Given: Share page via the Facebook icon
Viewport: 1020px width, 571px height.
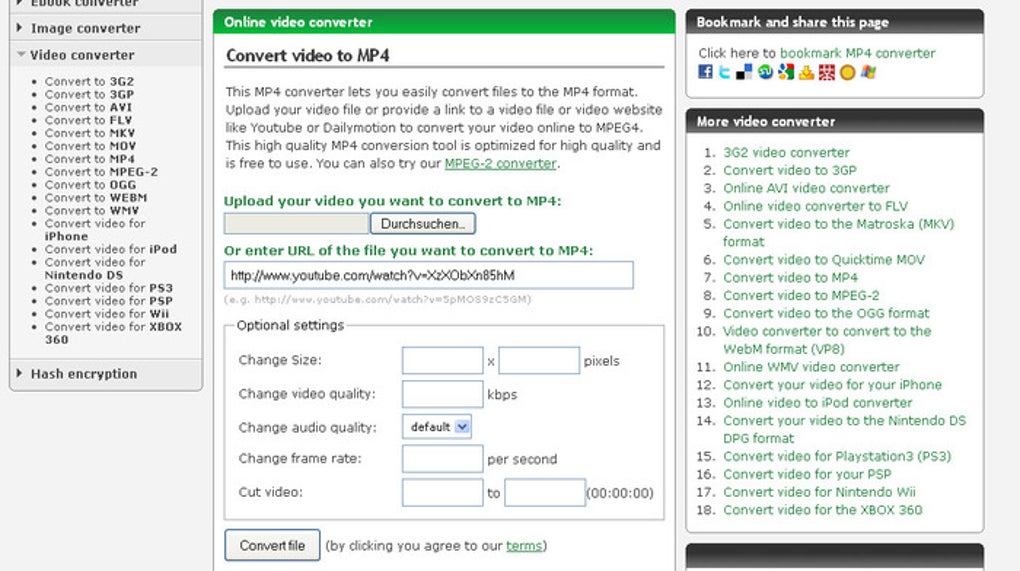Looking at the screenshot, I should (705, 72).
